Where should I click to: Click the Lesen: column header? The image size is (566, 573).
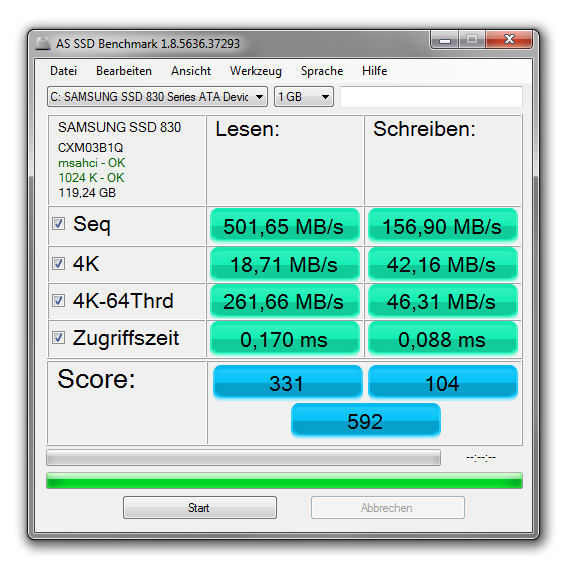tap(248, 129)
